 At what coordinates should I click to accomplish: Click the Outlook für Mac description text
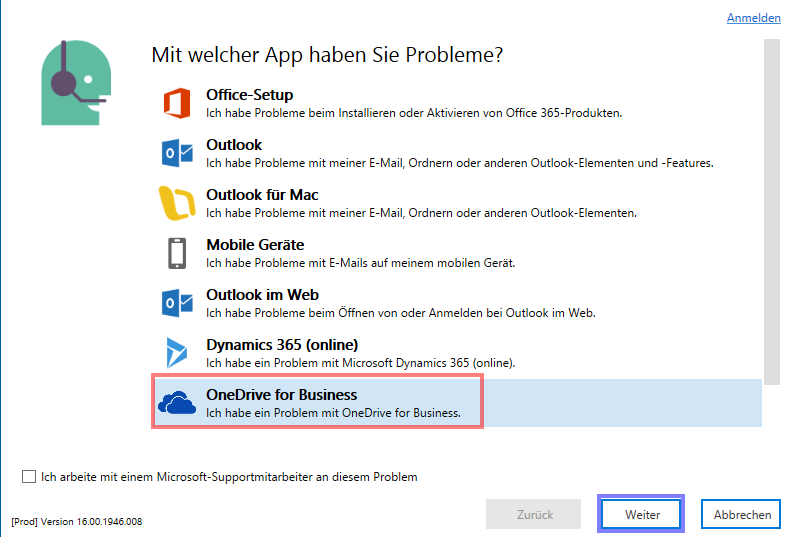[x=421, y=213]
